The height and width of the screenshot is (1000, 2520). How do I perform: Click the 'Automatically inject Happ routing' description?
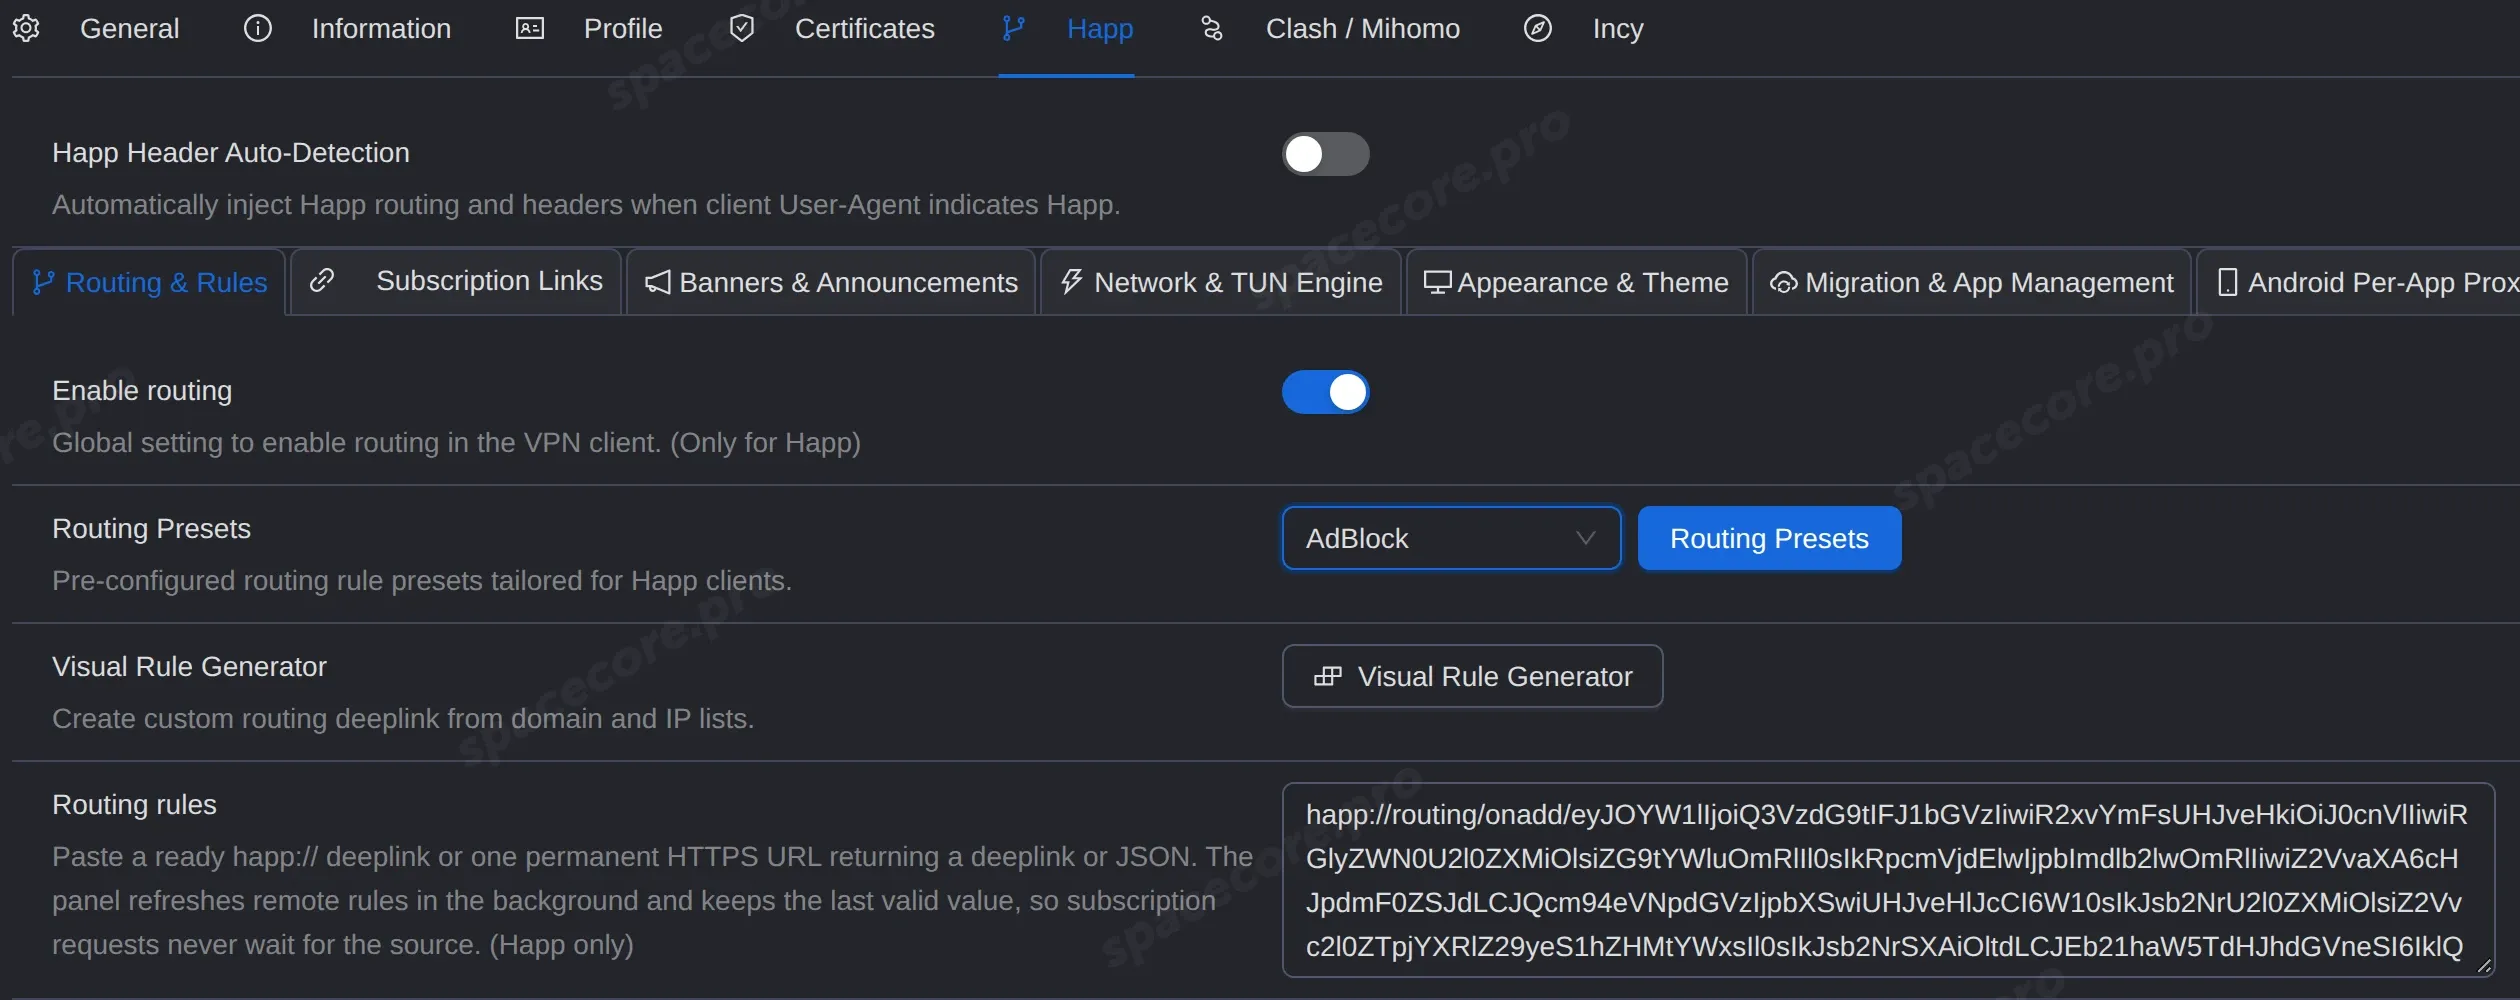coord(586,205)
